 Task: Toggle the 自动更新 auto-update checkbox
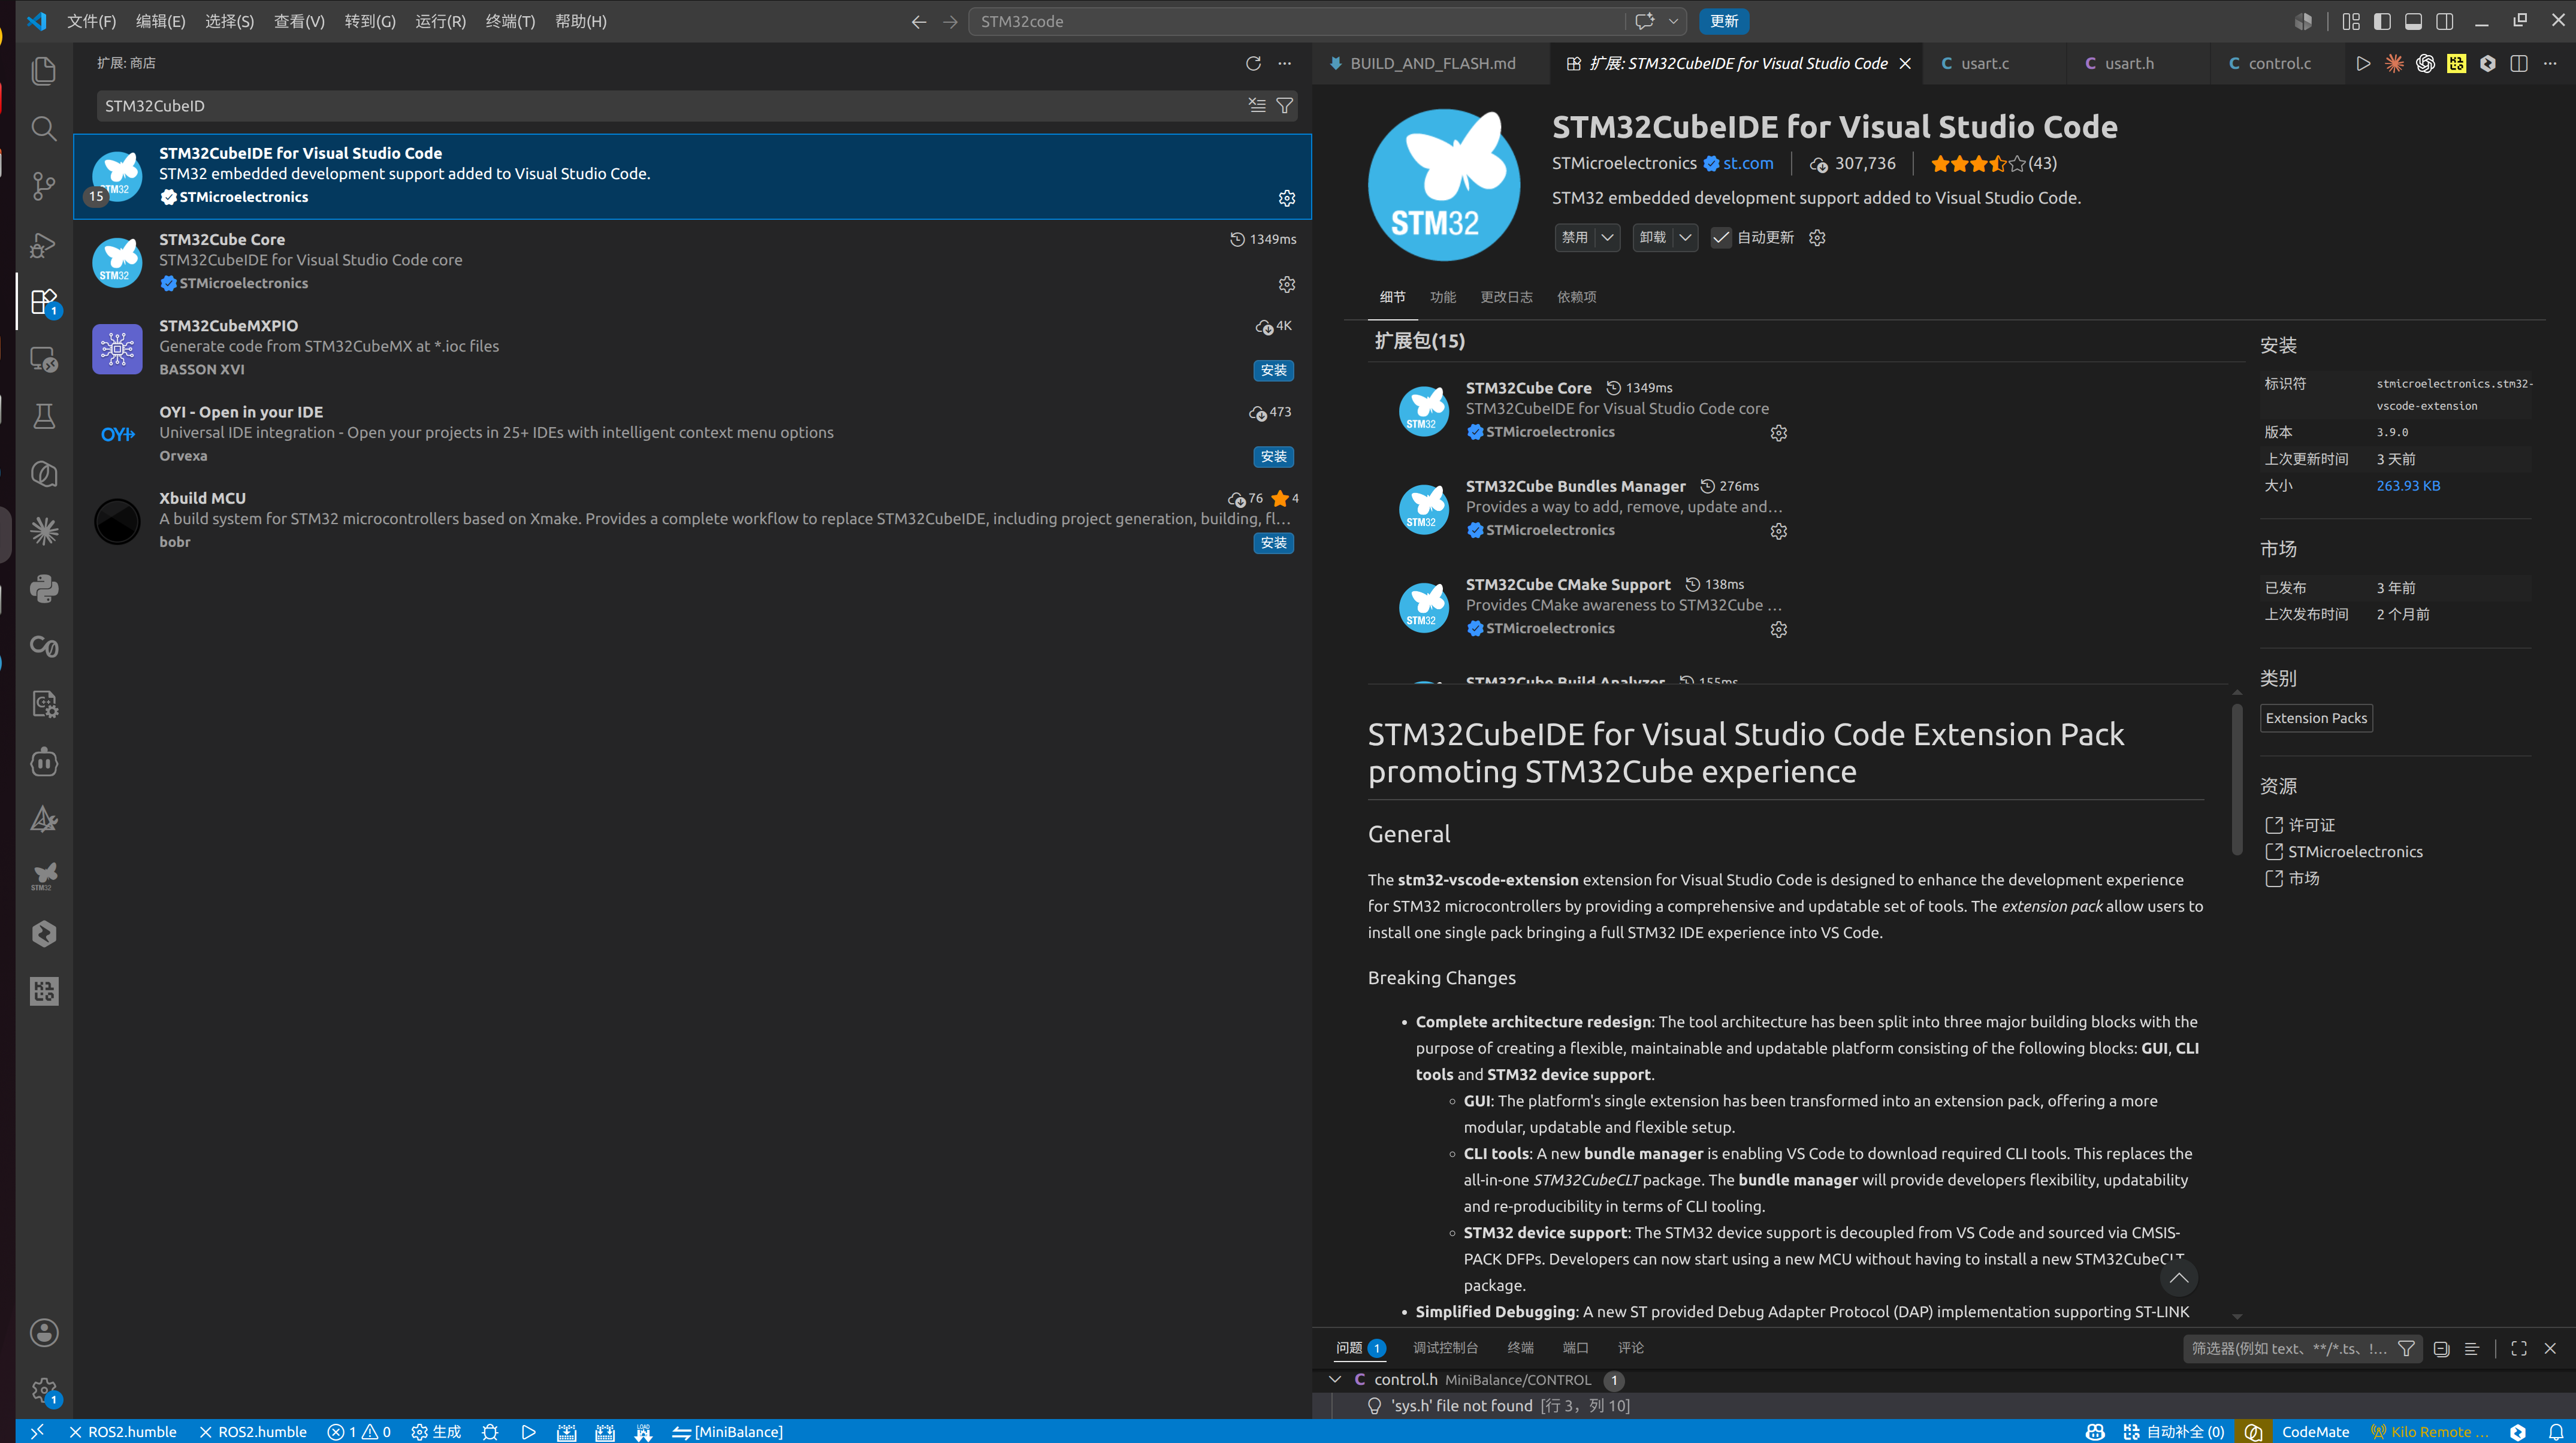coord(1720,237)
